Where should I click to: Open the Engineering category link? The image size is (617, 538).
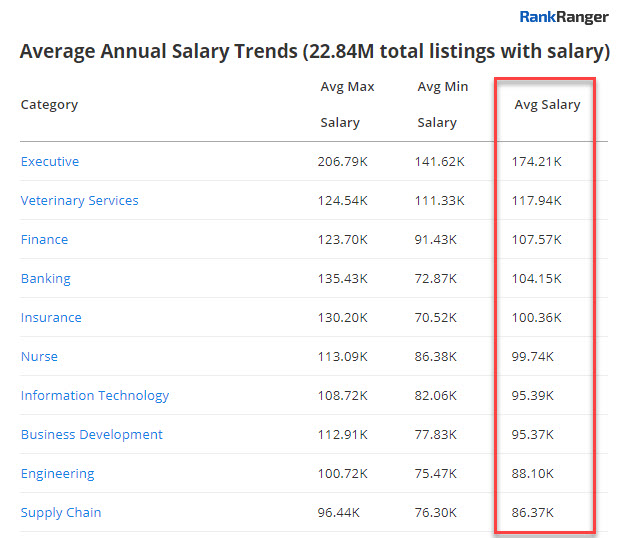coord(58,474)
